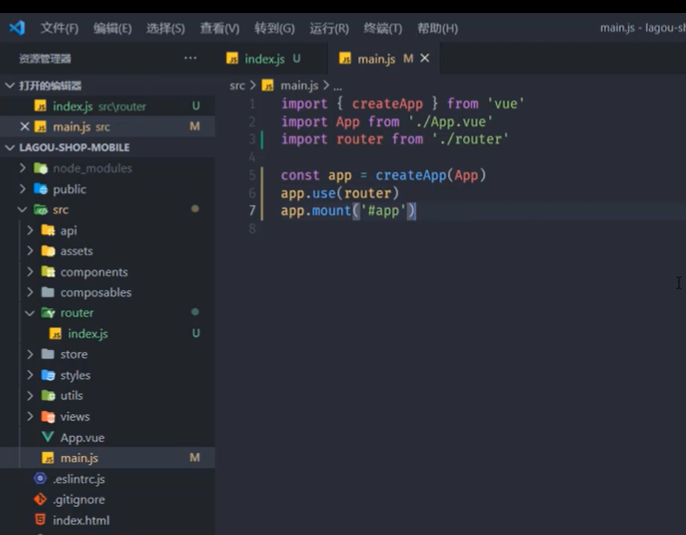Click the composables folder icon
686x535 pixels.
click(x=48, y=292)
